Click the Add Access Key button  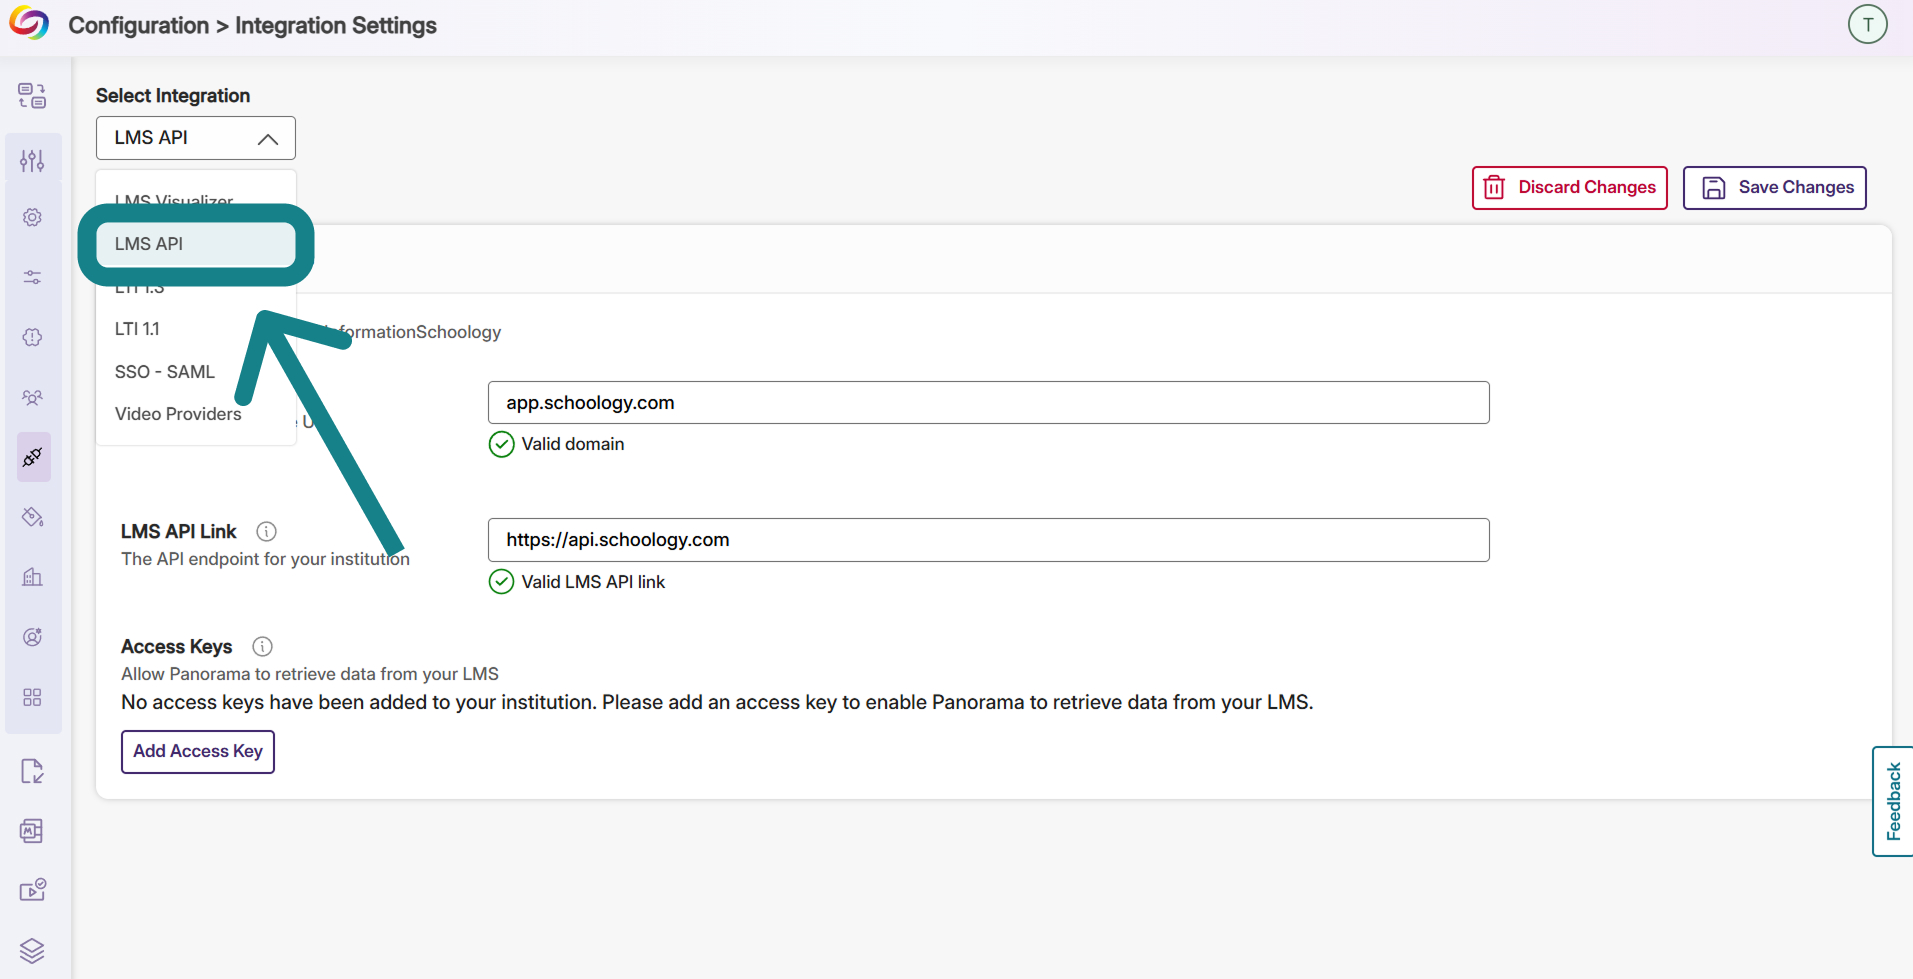[198, 751]
